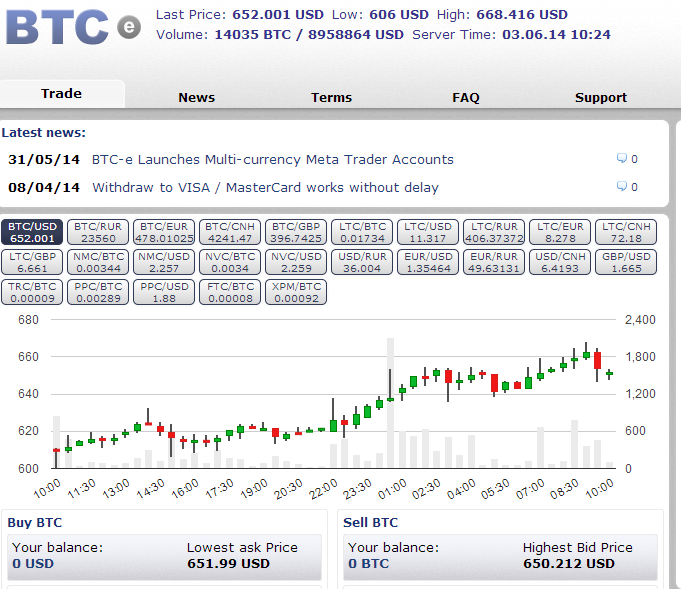
Task: Click the 31/05/14 news date
Action: coord(44,159)
